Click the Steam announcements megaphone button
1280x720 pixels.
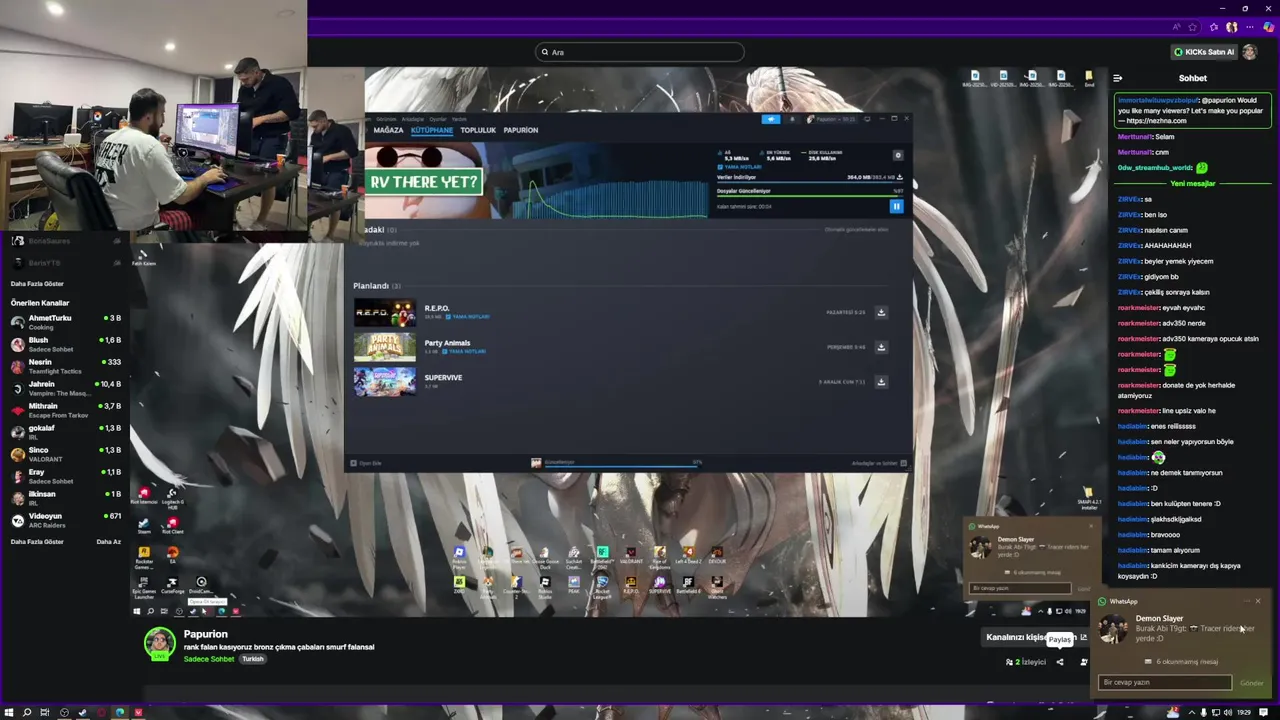coord(771,119)
